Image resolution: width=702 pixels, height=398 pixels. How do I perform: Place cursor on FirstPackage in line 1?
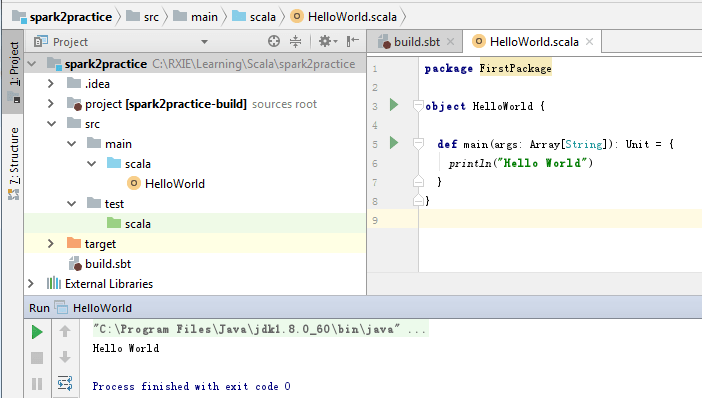[515, 68]
